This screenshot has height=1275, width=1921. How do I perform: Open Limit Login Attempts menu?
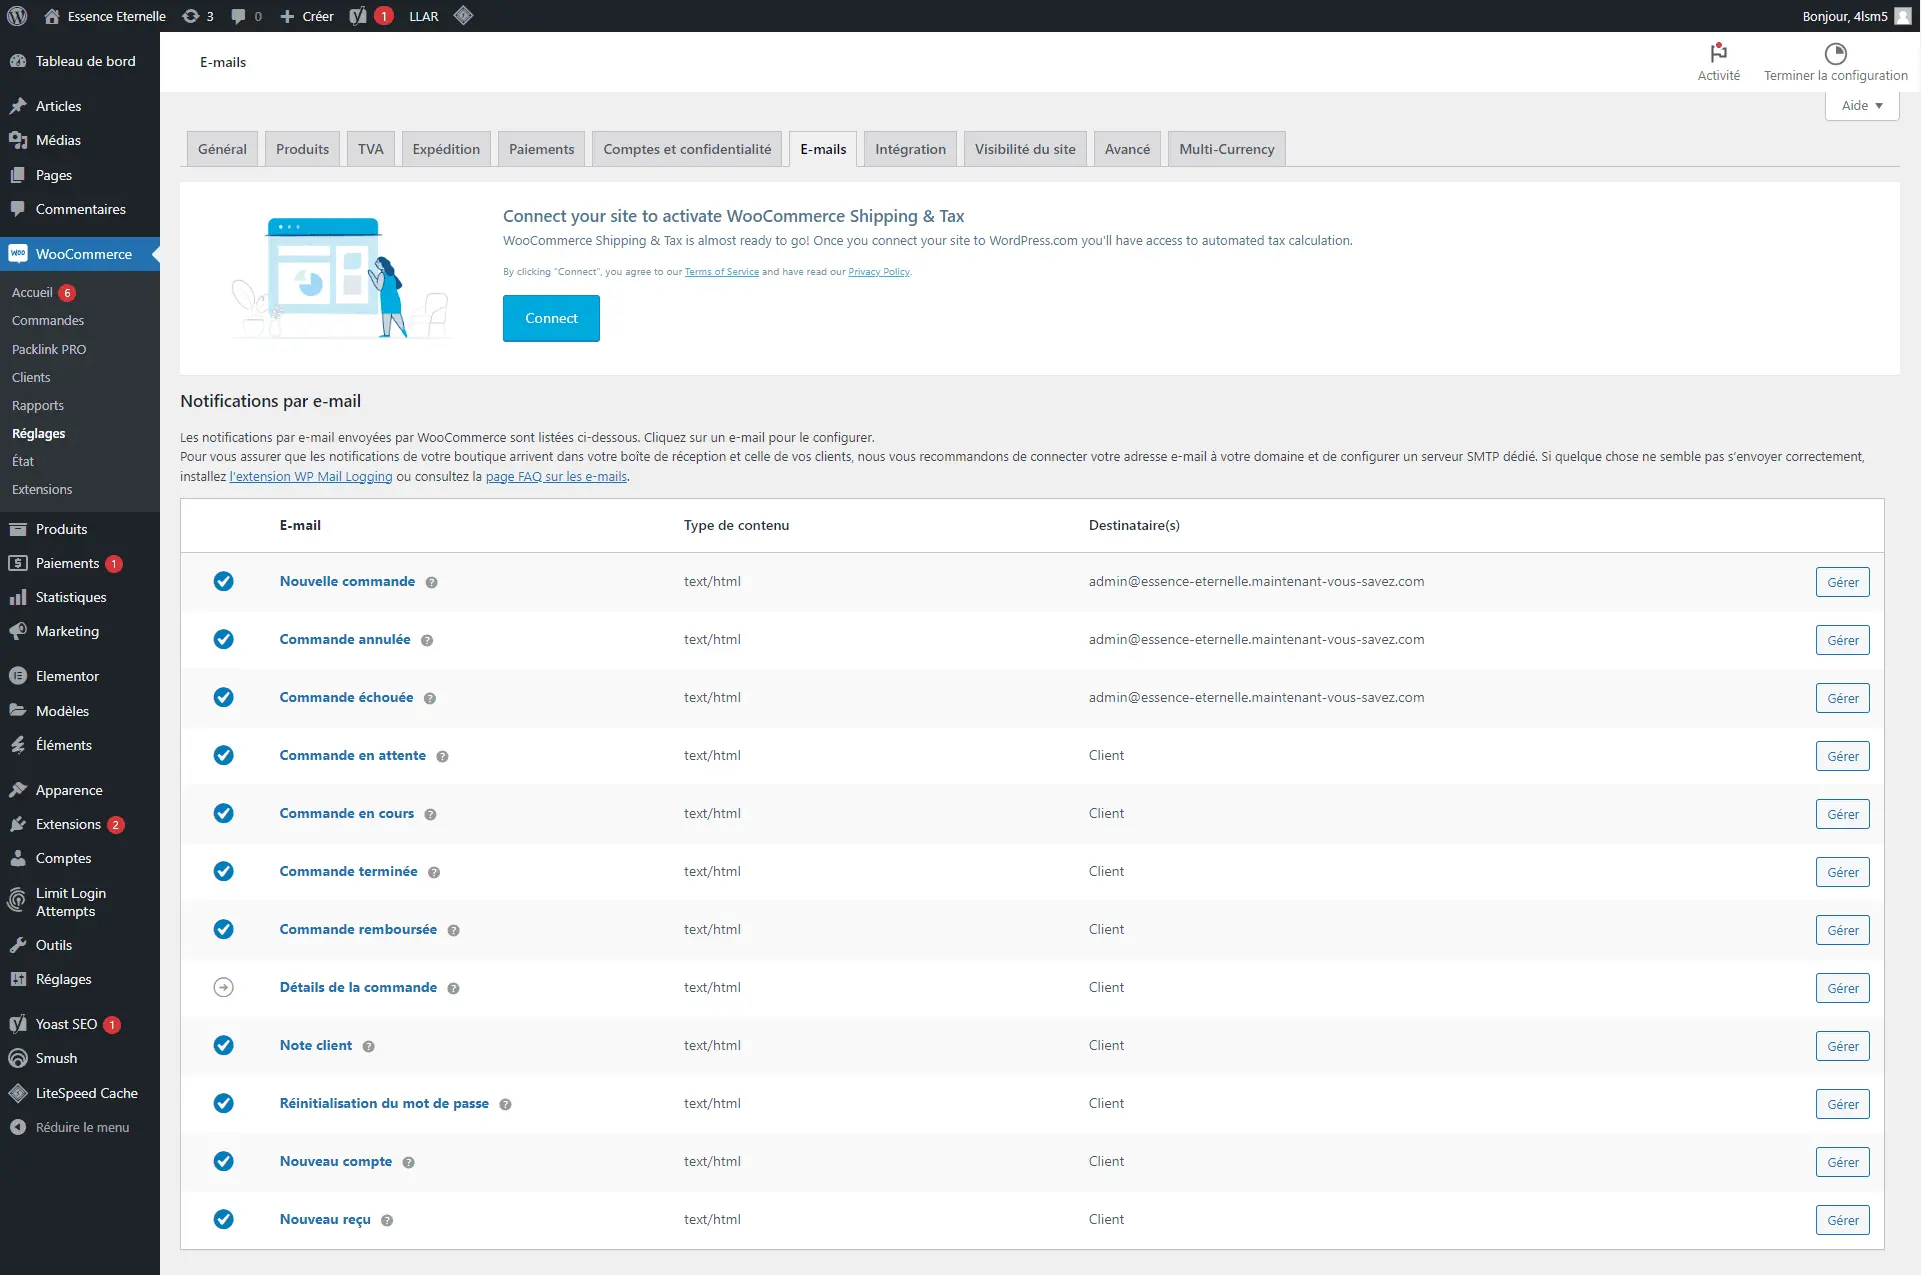pyautogui.click(x=80, y=902)
